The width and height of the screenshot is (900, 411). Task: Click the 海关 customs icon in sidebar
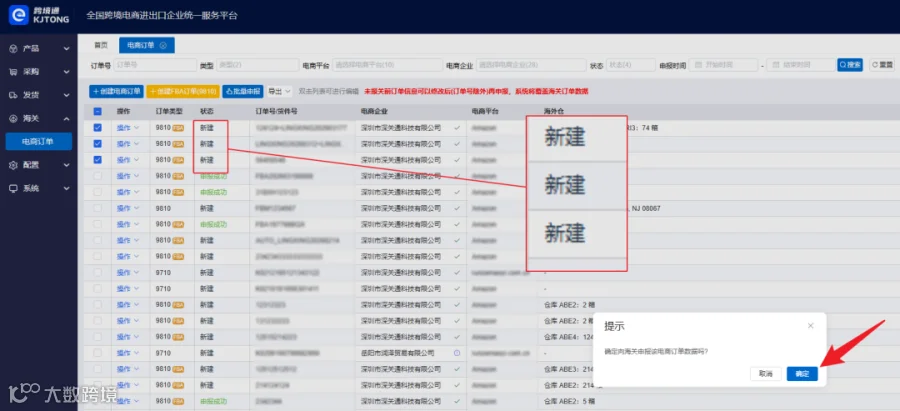coord(13,118)
